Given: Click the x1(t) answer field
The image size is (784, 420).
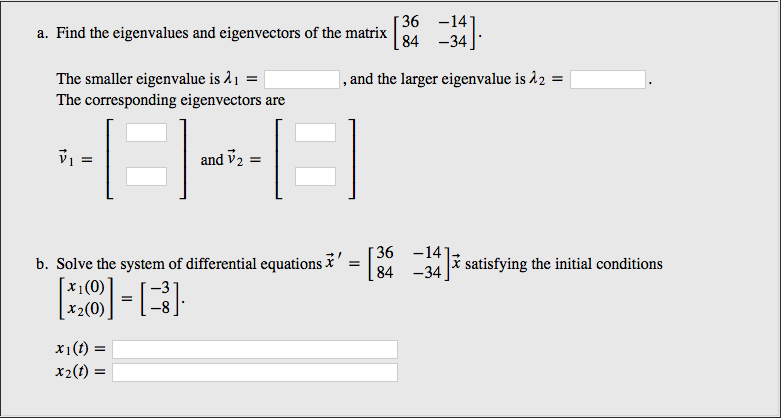Looking at the screenshot, I should (255, 350).
